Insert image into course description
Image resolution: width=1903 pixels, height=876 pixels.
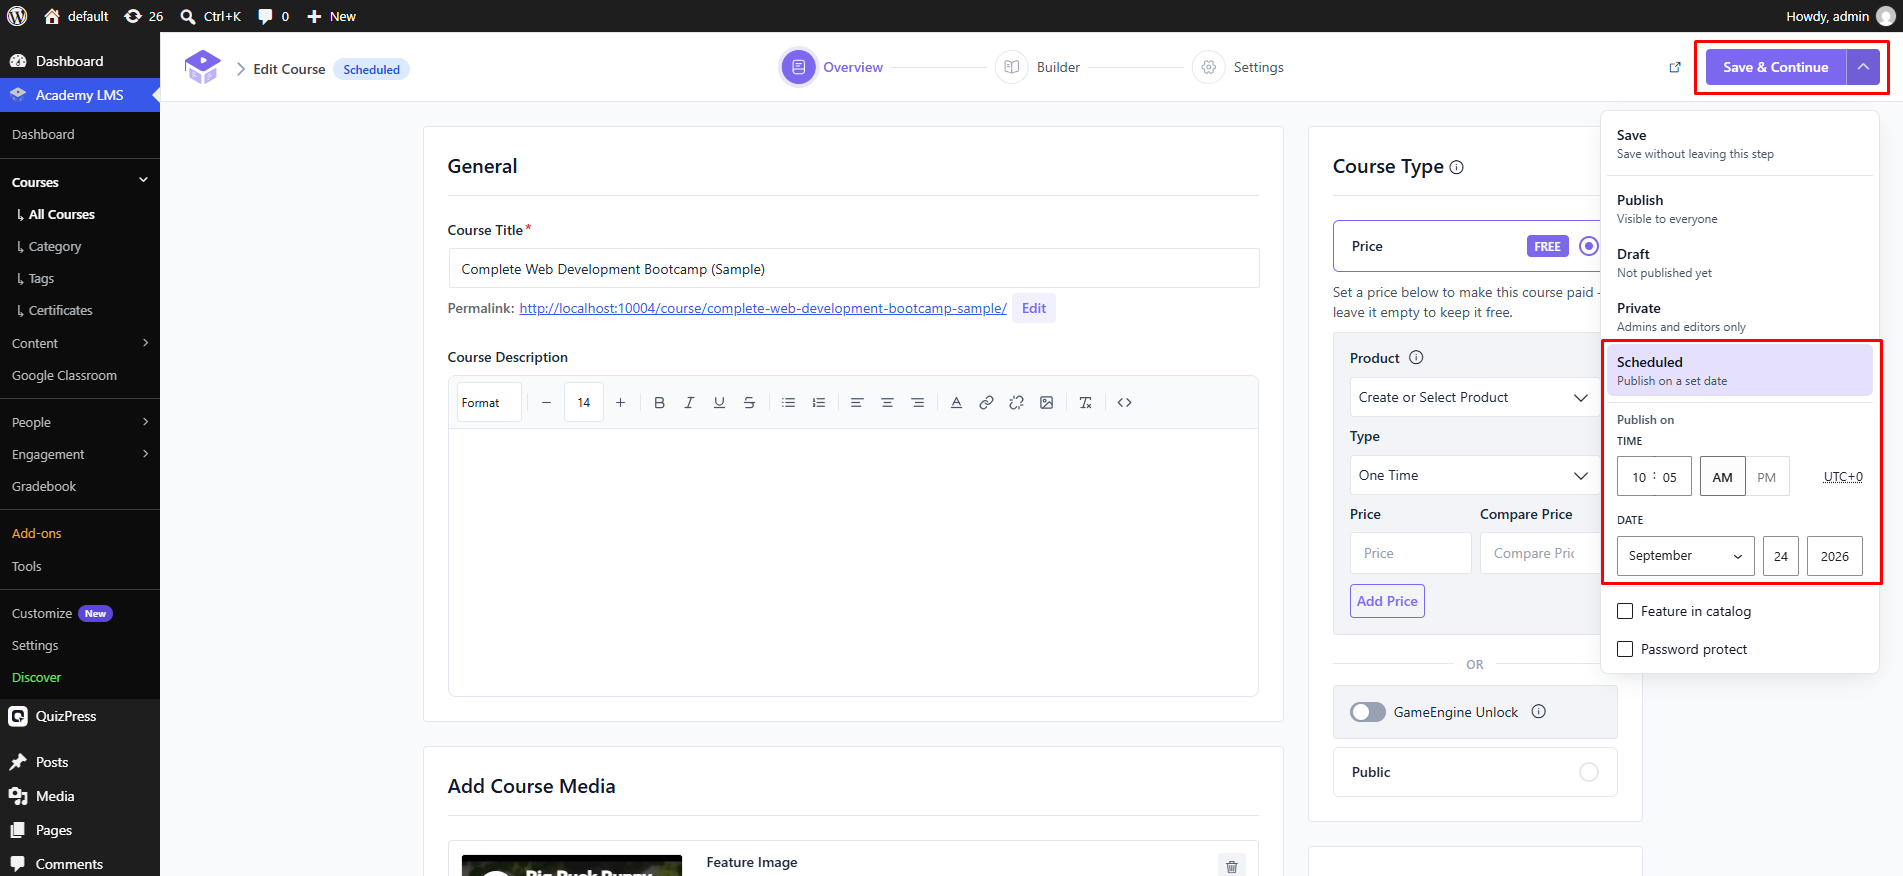[x=1046, y=402]
